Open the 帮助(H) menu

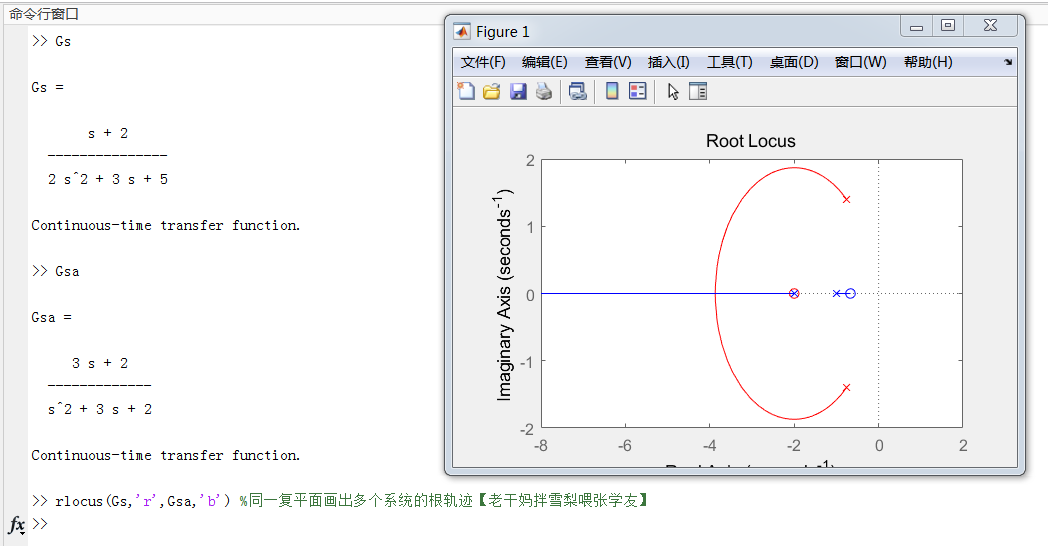(928, 62)
